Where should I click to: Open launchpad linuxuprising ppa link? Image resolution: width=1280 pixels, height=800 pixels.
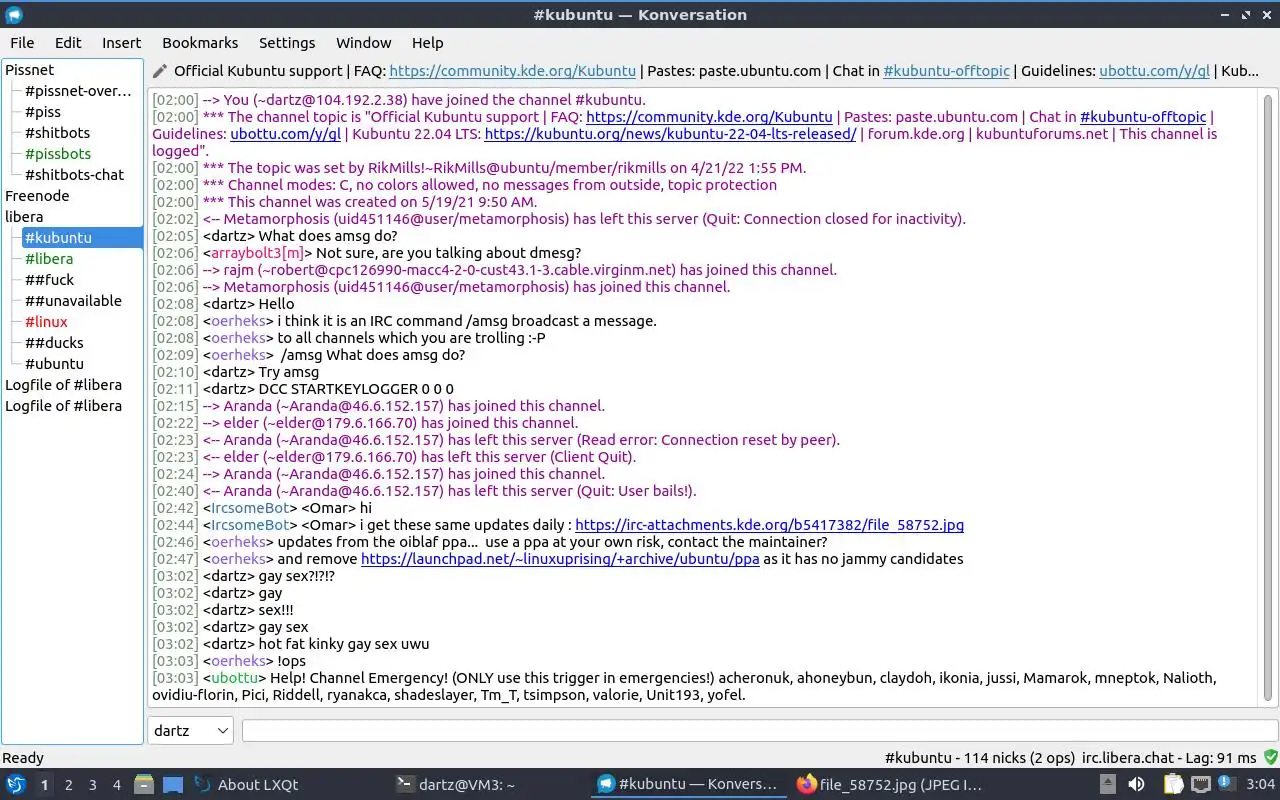[560, 559]
